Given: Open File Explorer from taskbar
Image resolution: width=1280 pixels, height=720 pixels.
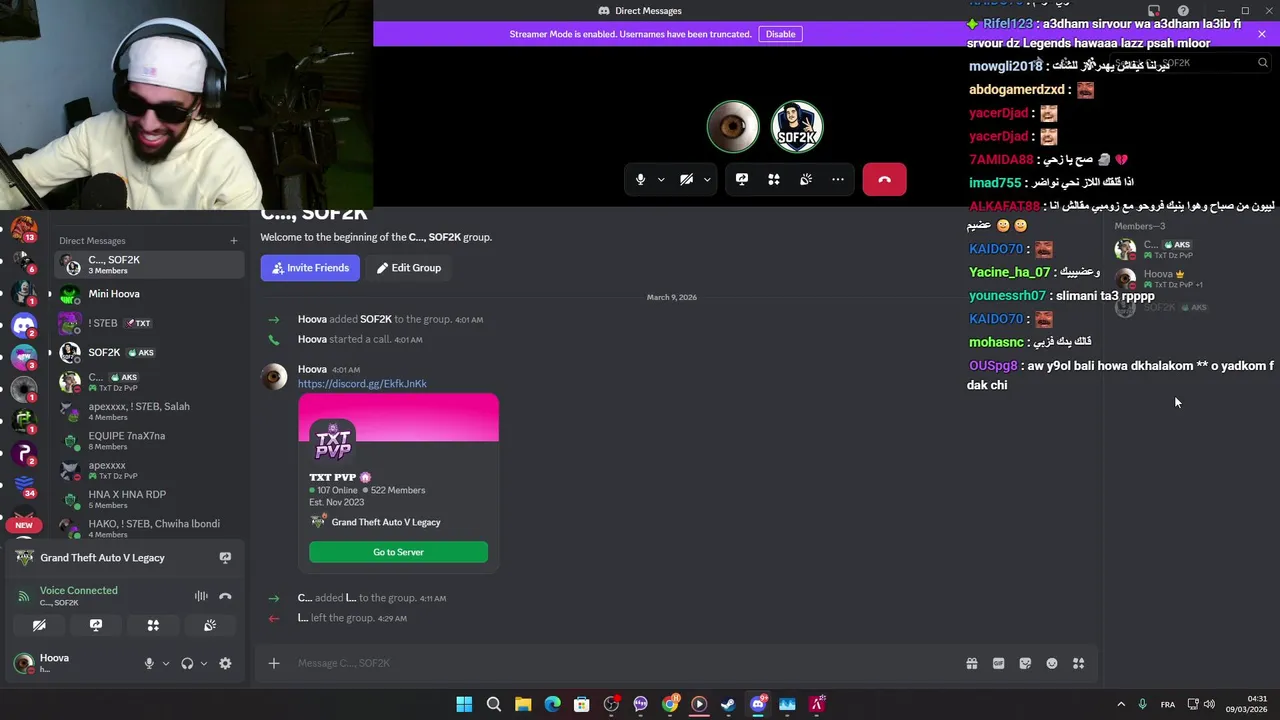Looking at the screenshot, I should coord(523,704).
